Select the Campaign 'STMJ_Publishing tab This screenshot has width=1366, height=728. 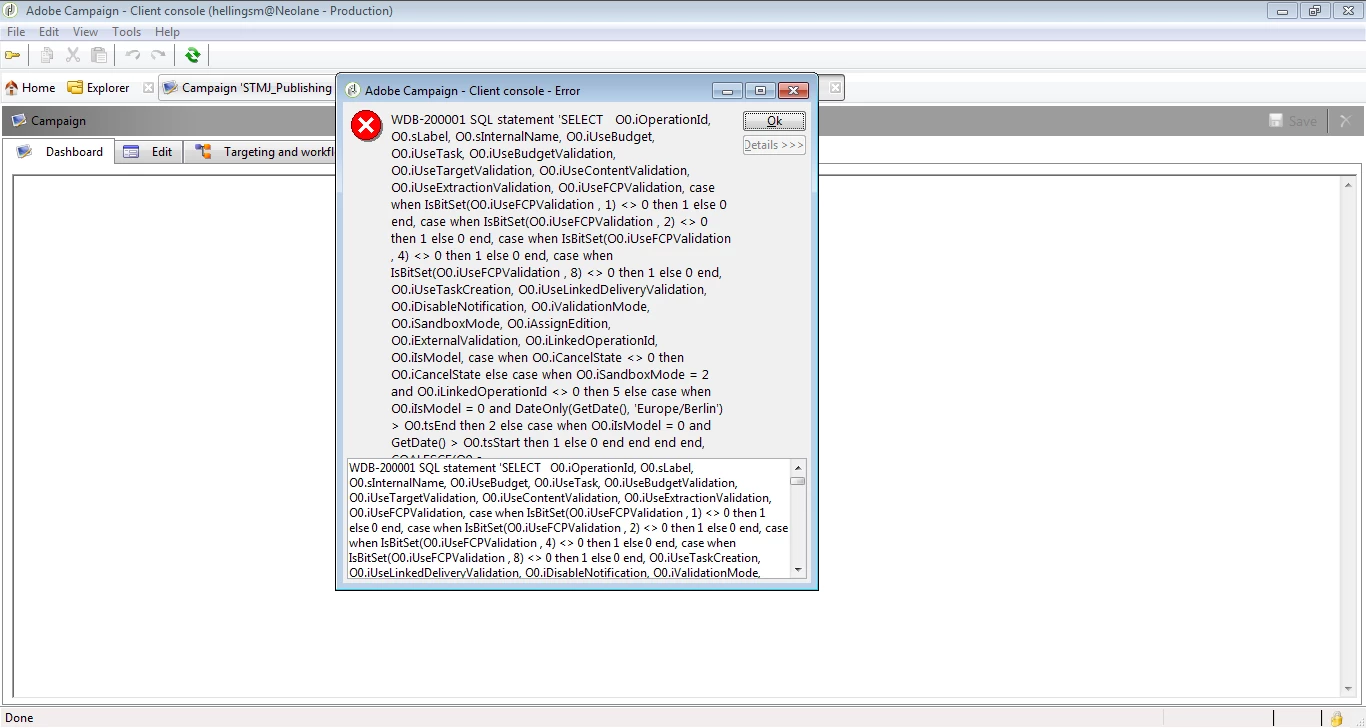tap(247, 88)
